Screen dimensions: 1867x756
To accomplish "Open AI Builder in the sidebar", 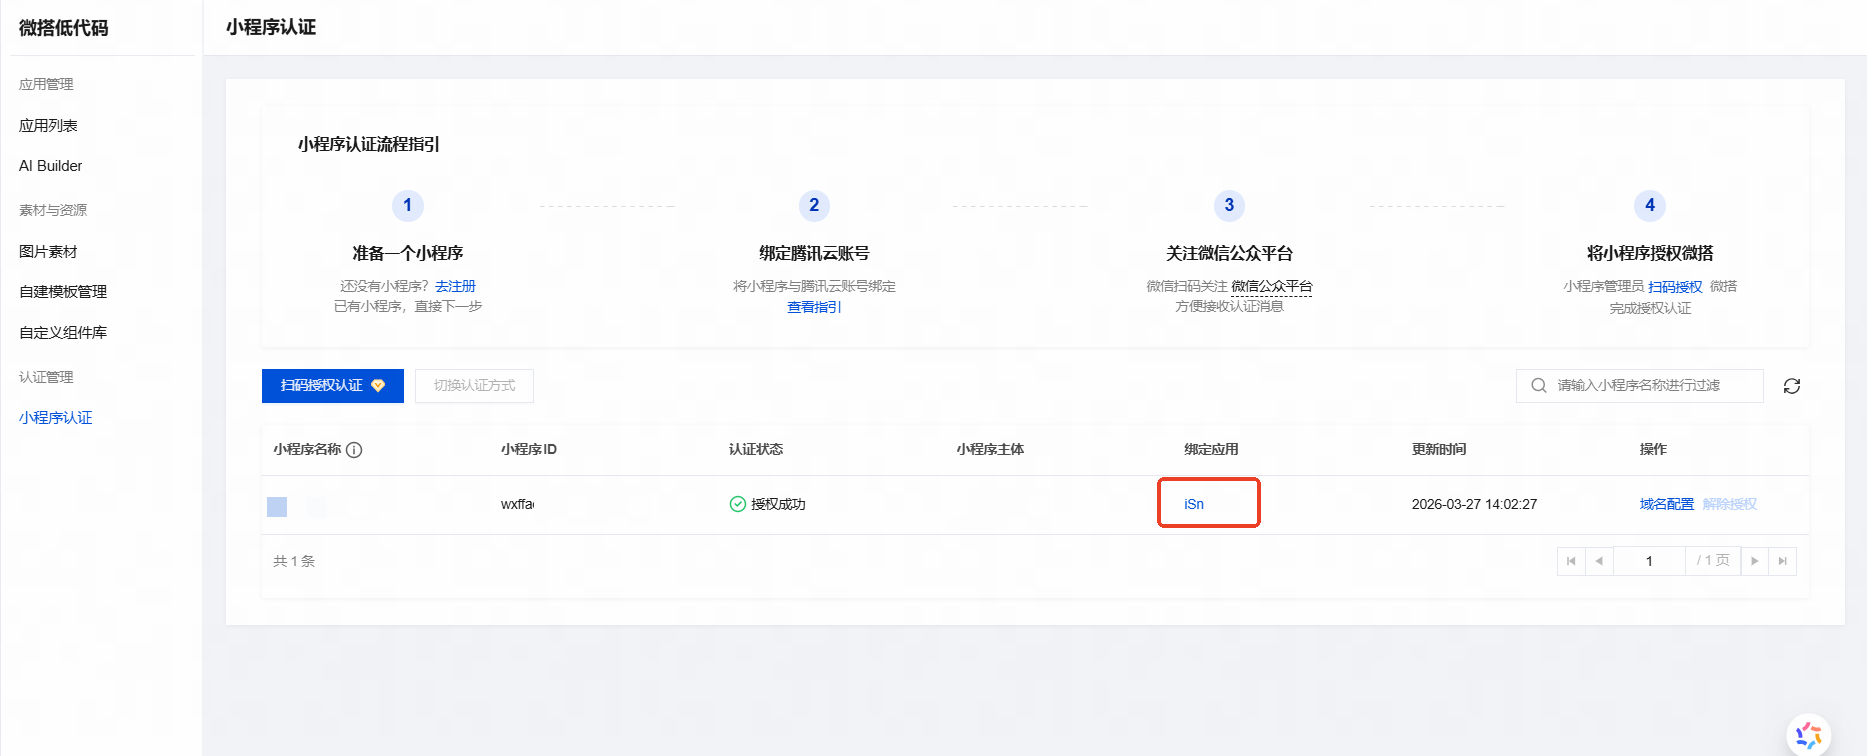I will point(51,166).
